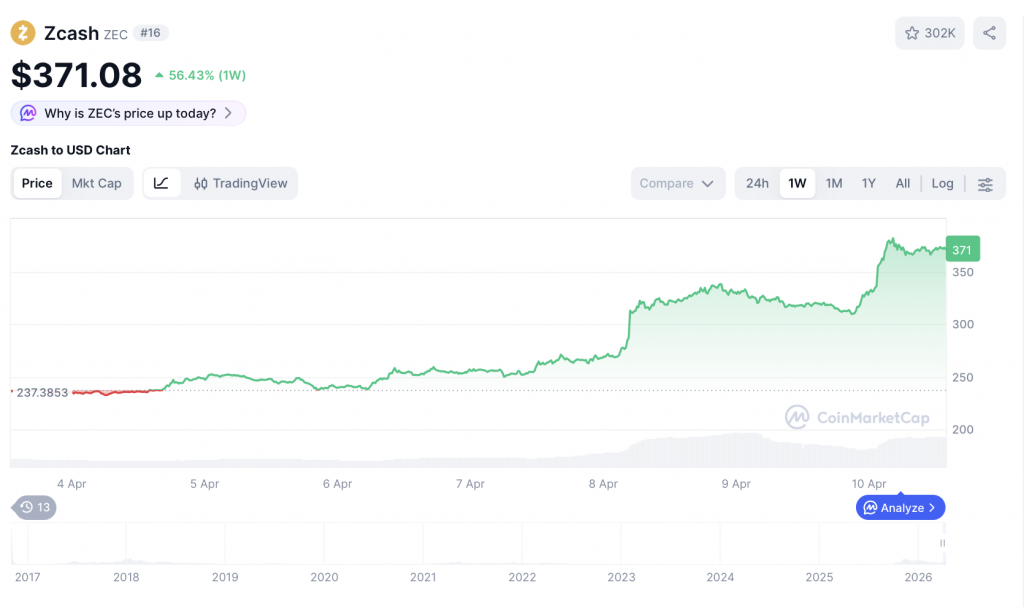Switch to the line chart icon view

[162, 183]
